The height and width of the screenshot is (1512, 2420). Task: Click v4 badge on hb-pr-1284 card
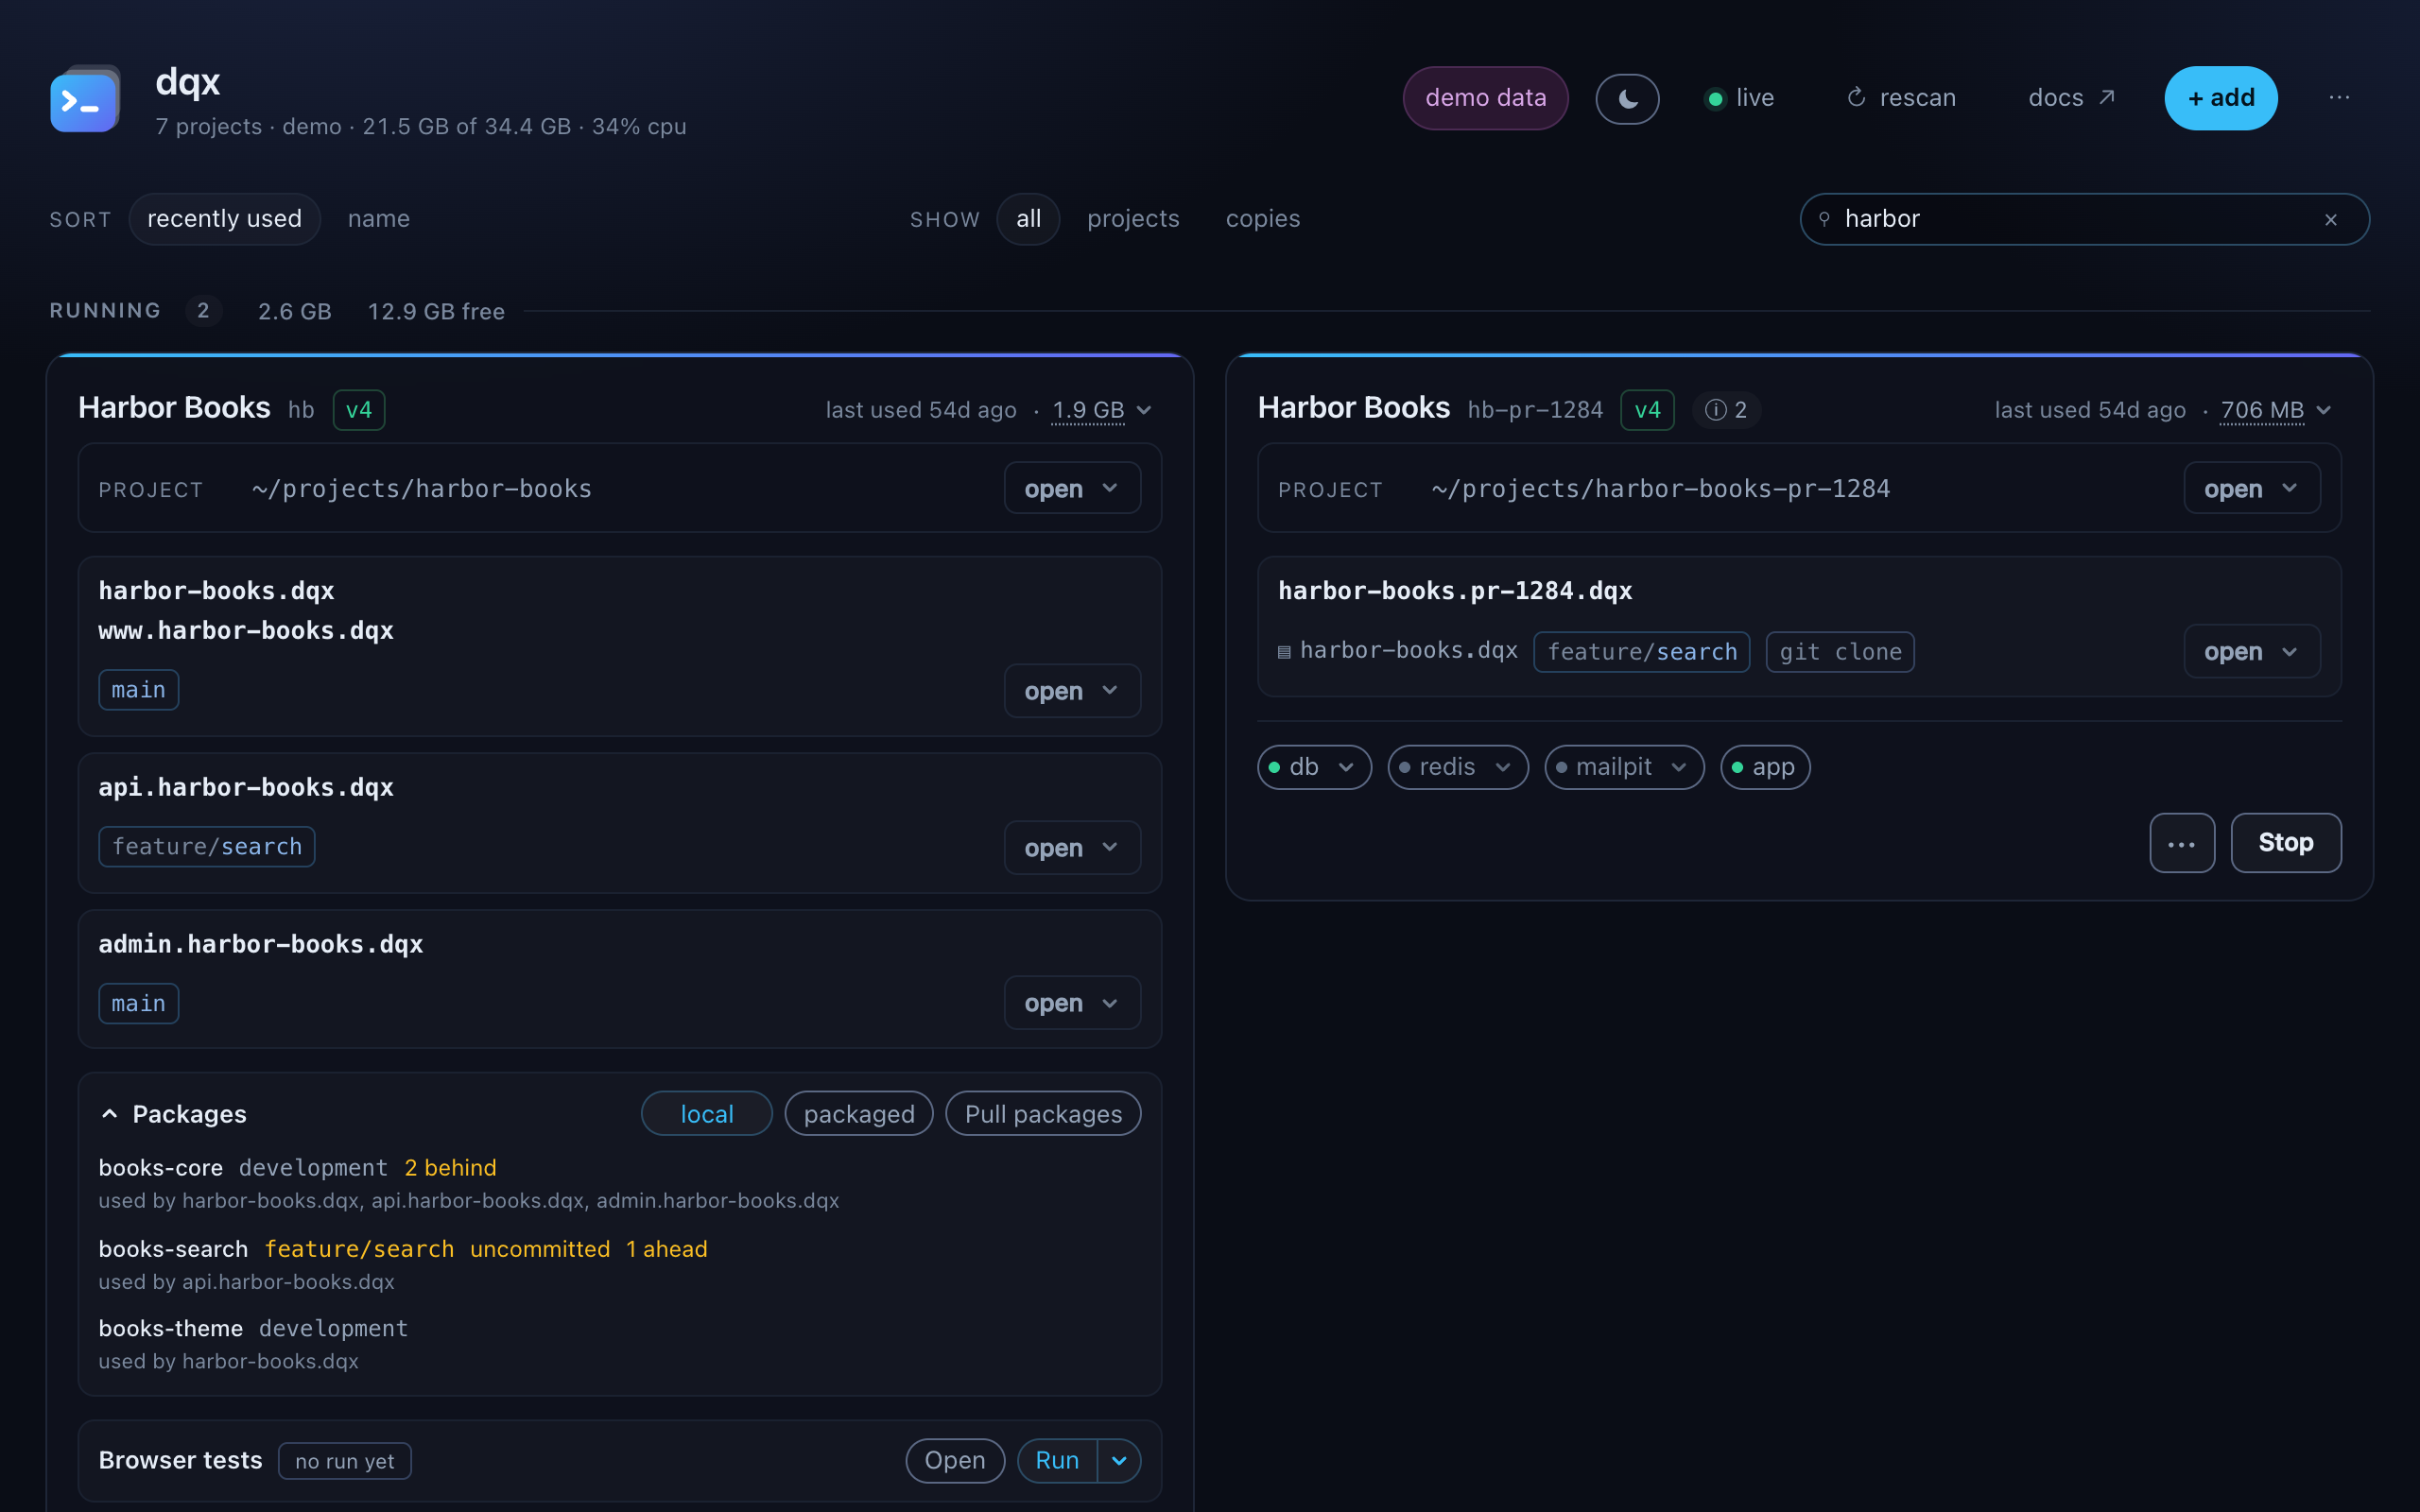click(1647, 410)
